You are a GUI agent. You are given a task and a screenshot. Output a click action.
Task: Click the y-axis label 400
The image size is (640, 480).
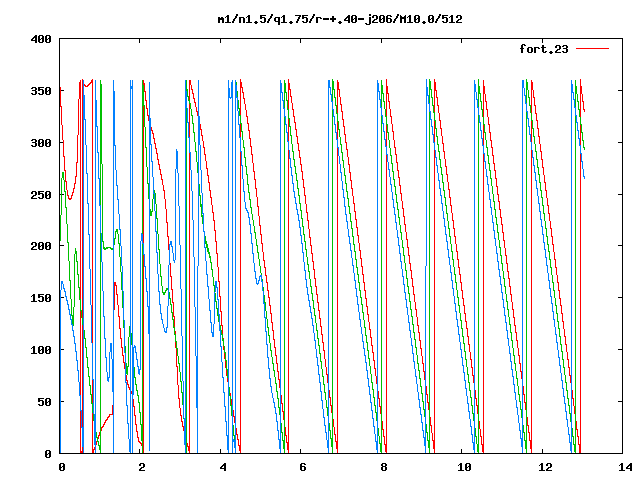(x=41, y=40)
